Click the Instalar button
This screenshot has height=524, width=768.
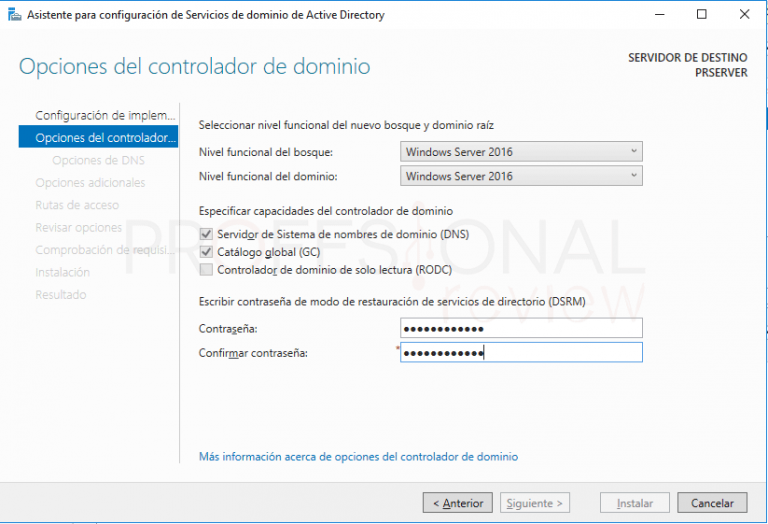tap(634, 503)
